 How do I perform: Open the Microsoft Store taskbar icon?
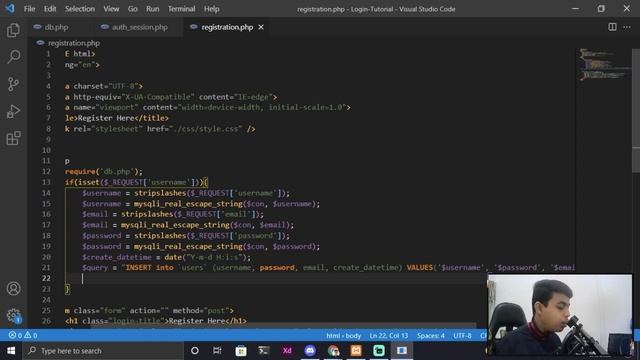click(241, 351)
